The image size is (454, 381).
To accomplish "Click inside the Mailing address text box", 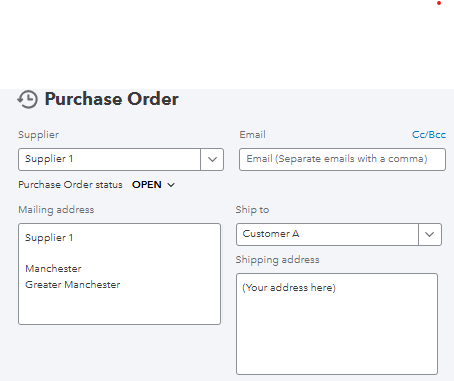I will [119, 274].
